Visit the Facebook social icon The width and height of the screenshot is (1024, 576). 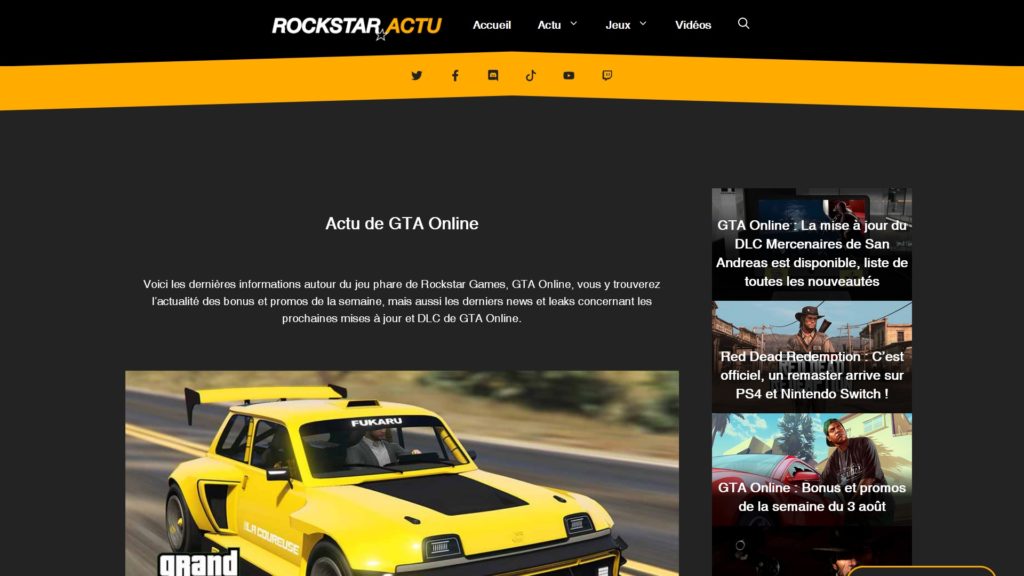pyautogui.click(x=455, y=76)
